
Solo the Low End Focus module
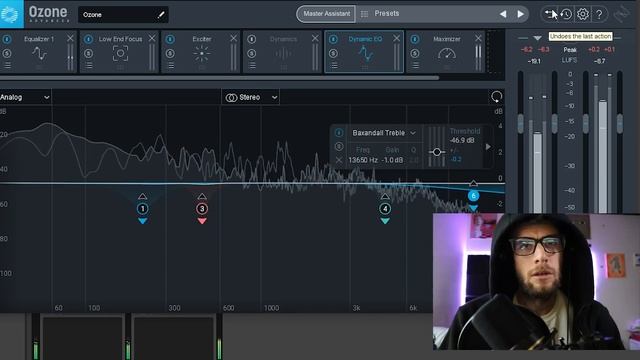[x=89, y=53]
